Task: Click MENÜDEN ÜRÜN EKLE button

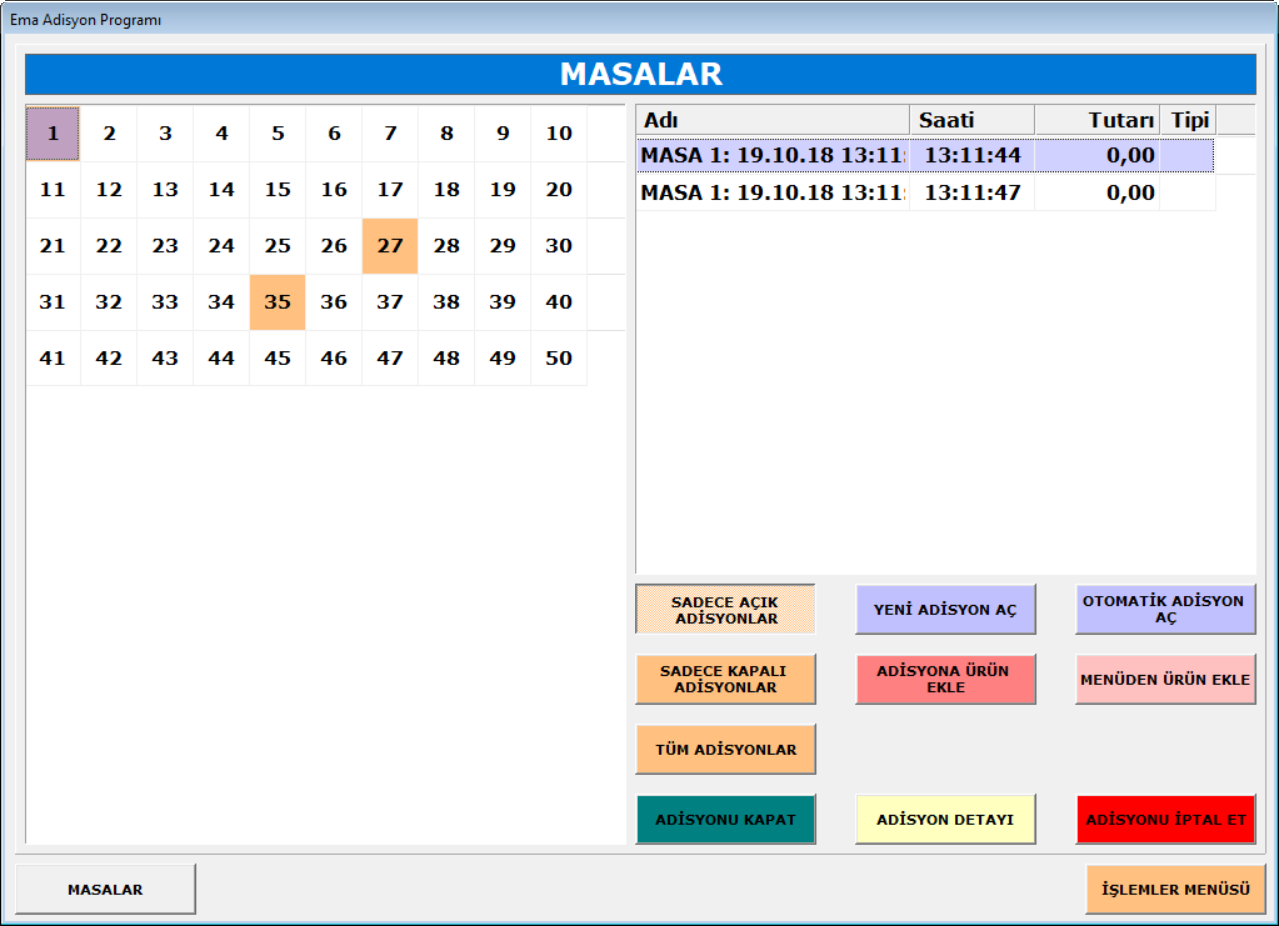Action: [1165, 680]
